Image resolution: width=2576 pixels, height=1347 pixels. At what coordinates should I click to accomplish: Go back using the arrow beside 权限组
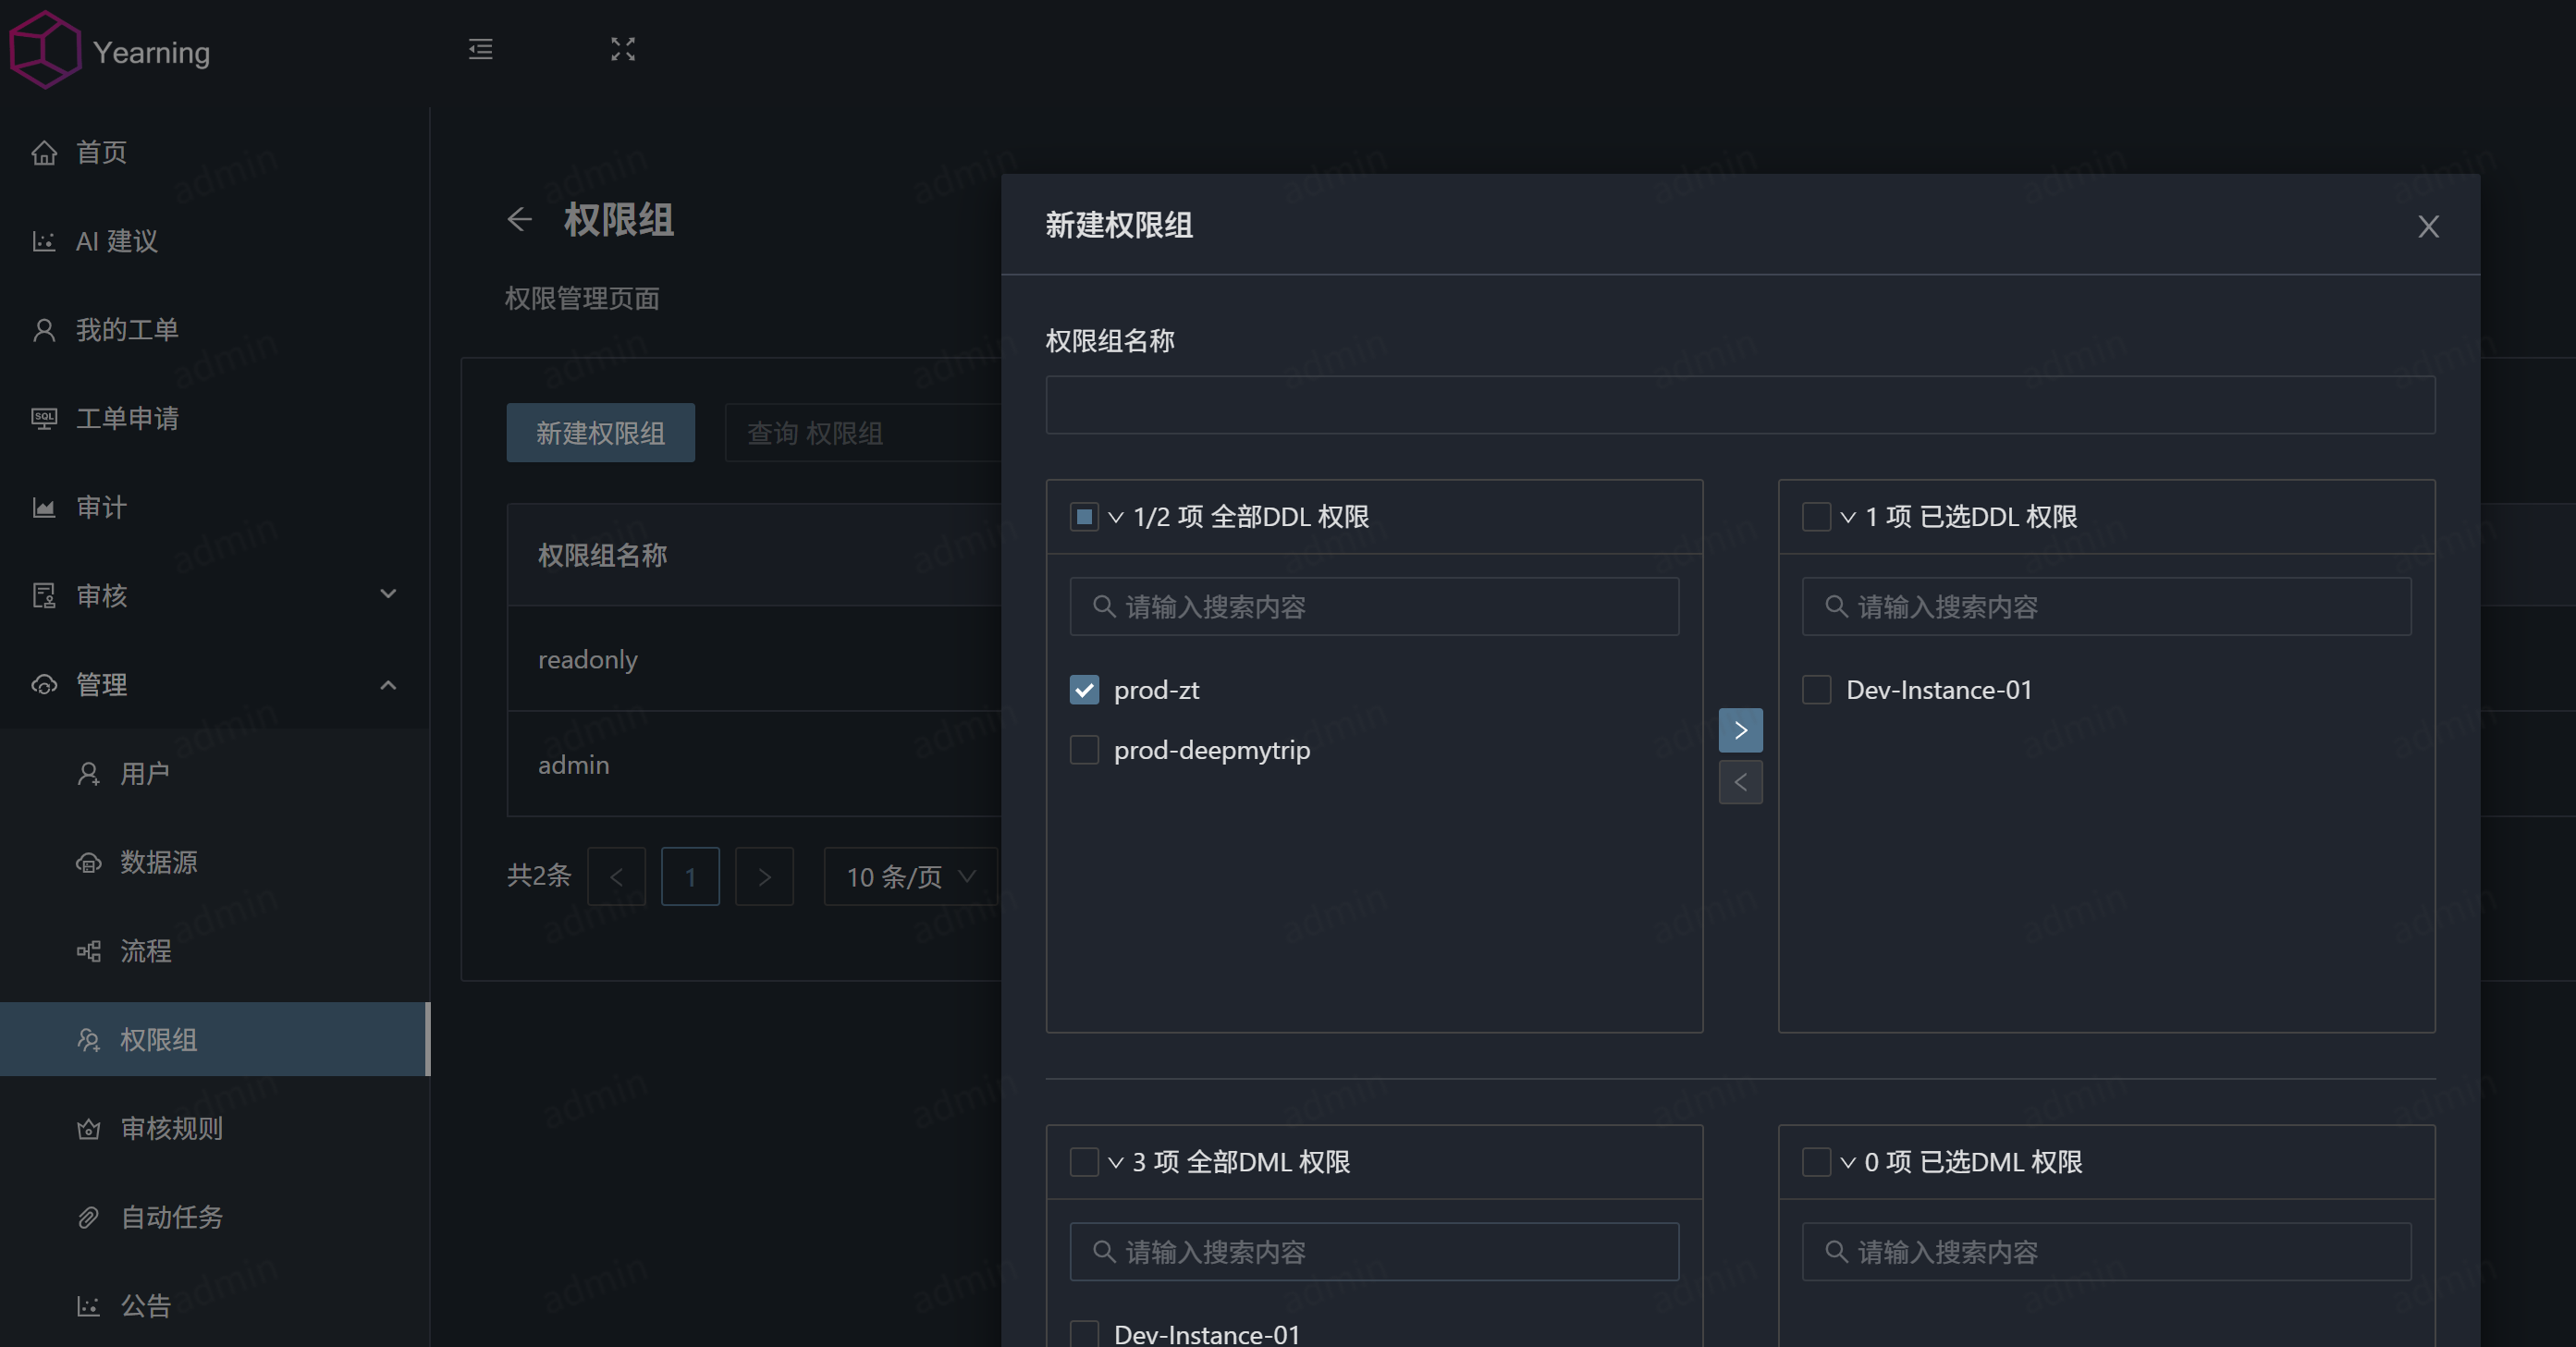519,219
